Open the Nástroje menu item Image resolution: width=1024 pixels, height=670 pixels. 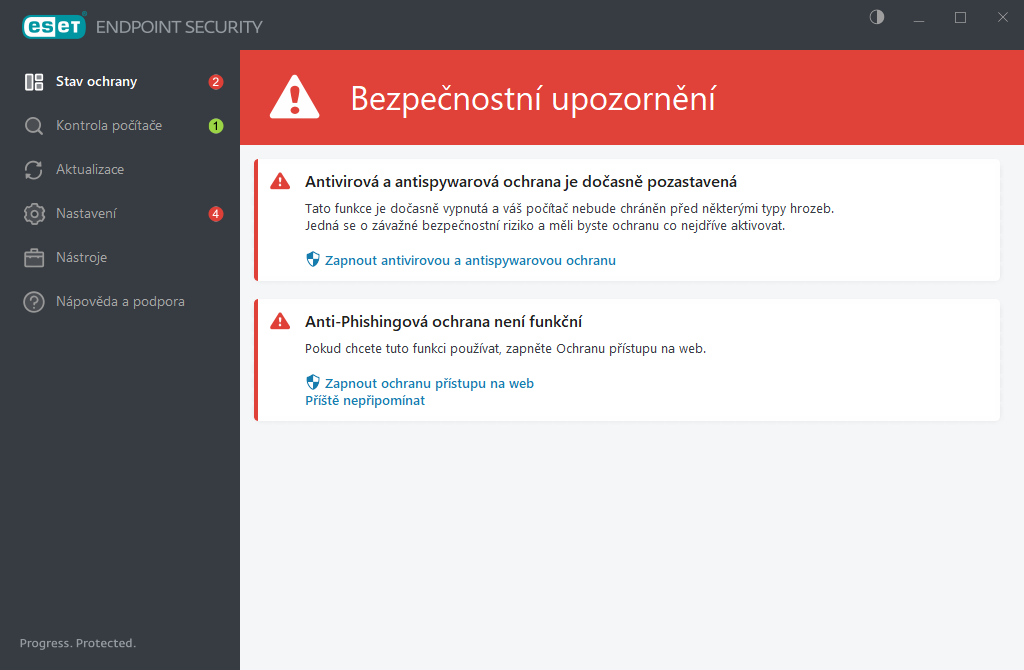(x=81, y=258)
